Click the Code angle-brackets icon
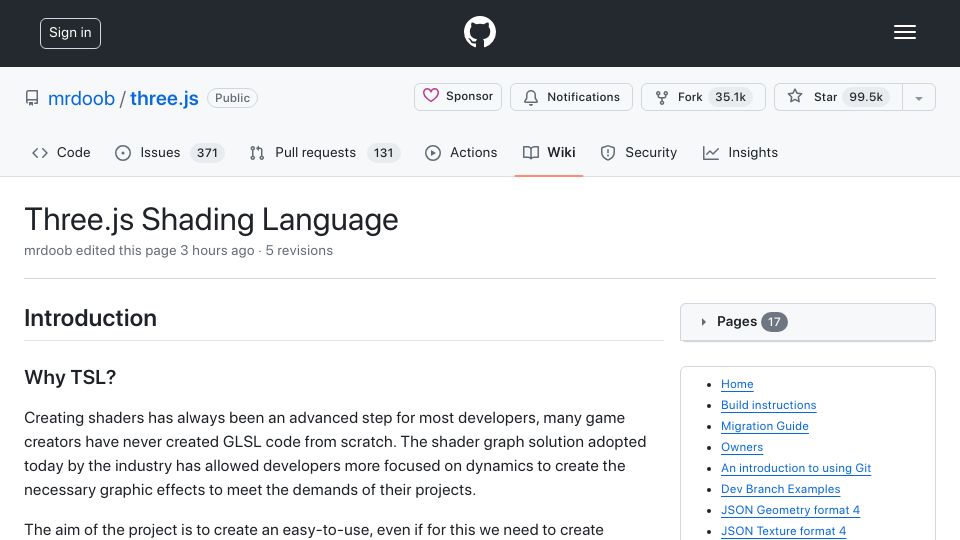 (x=40, y=152)
